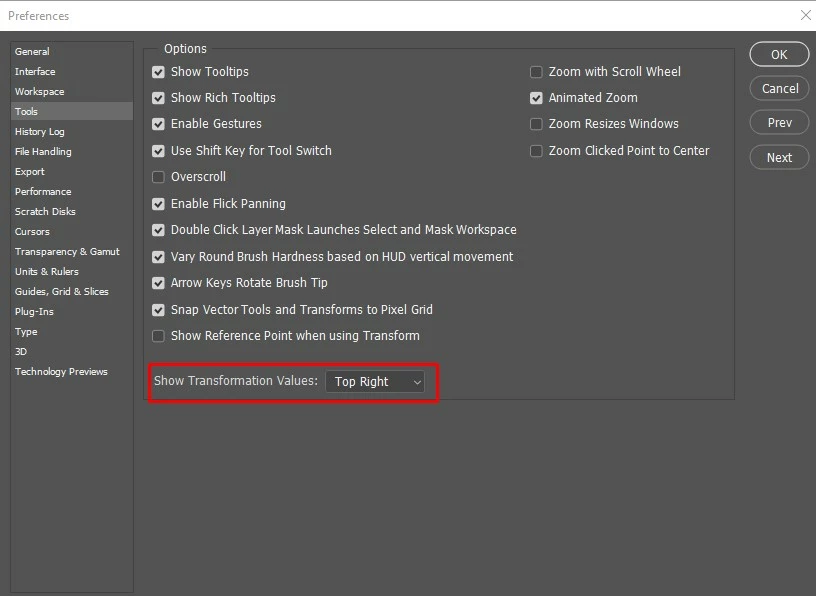Uncheck Vary Round Brush Hardness option
This screenshot has height=596, width=816.
click(158, 257)
